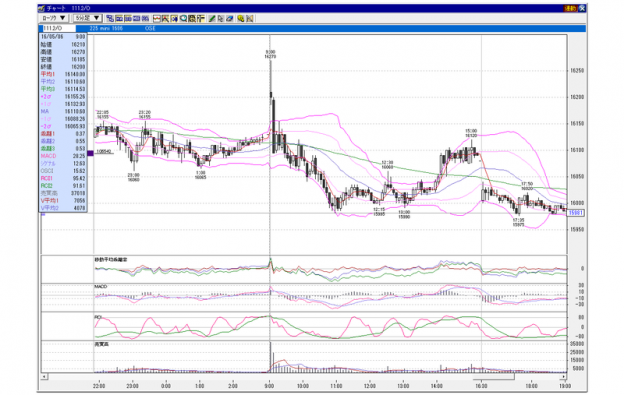Click the horizontal scrollbar thumb near 16:30

tap(493, 376)
